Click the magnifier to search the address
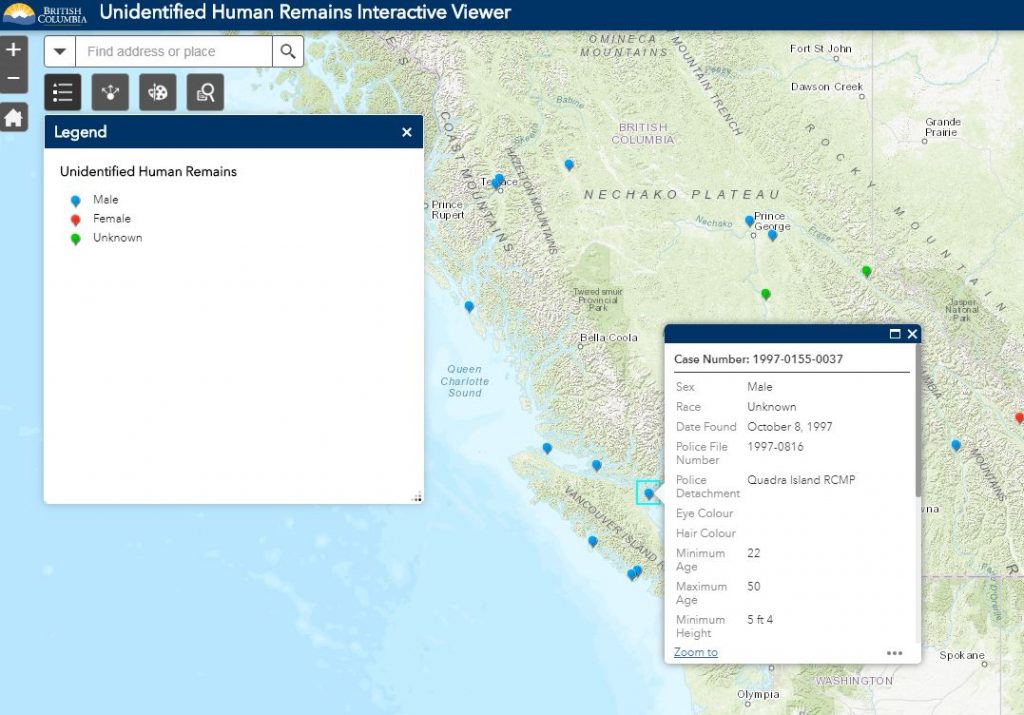 [x=288, y=50]
